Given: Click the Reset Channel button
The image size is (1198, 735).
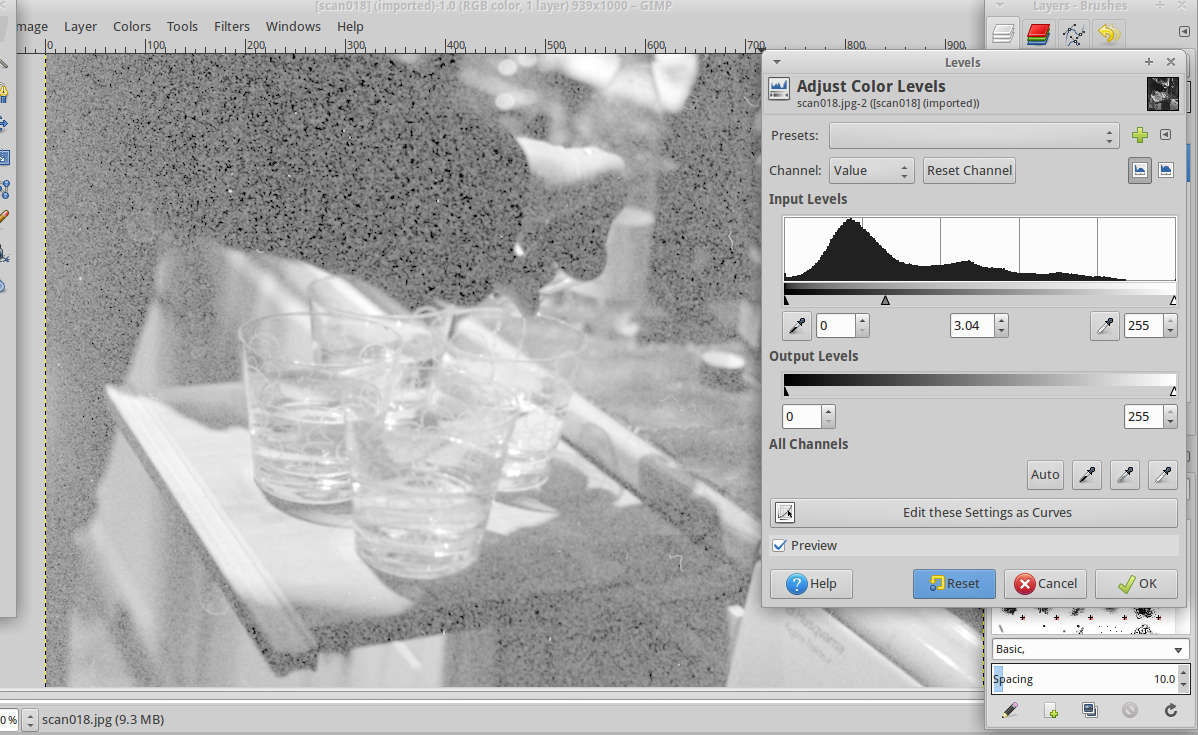Looking at the screenshot, I should point(969,170).
